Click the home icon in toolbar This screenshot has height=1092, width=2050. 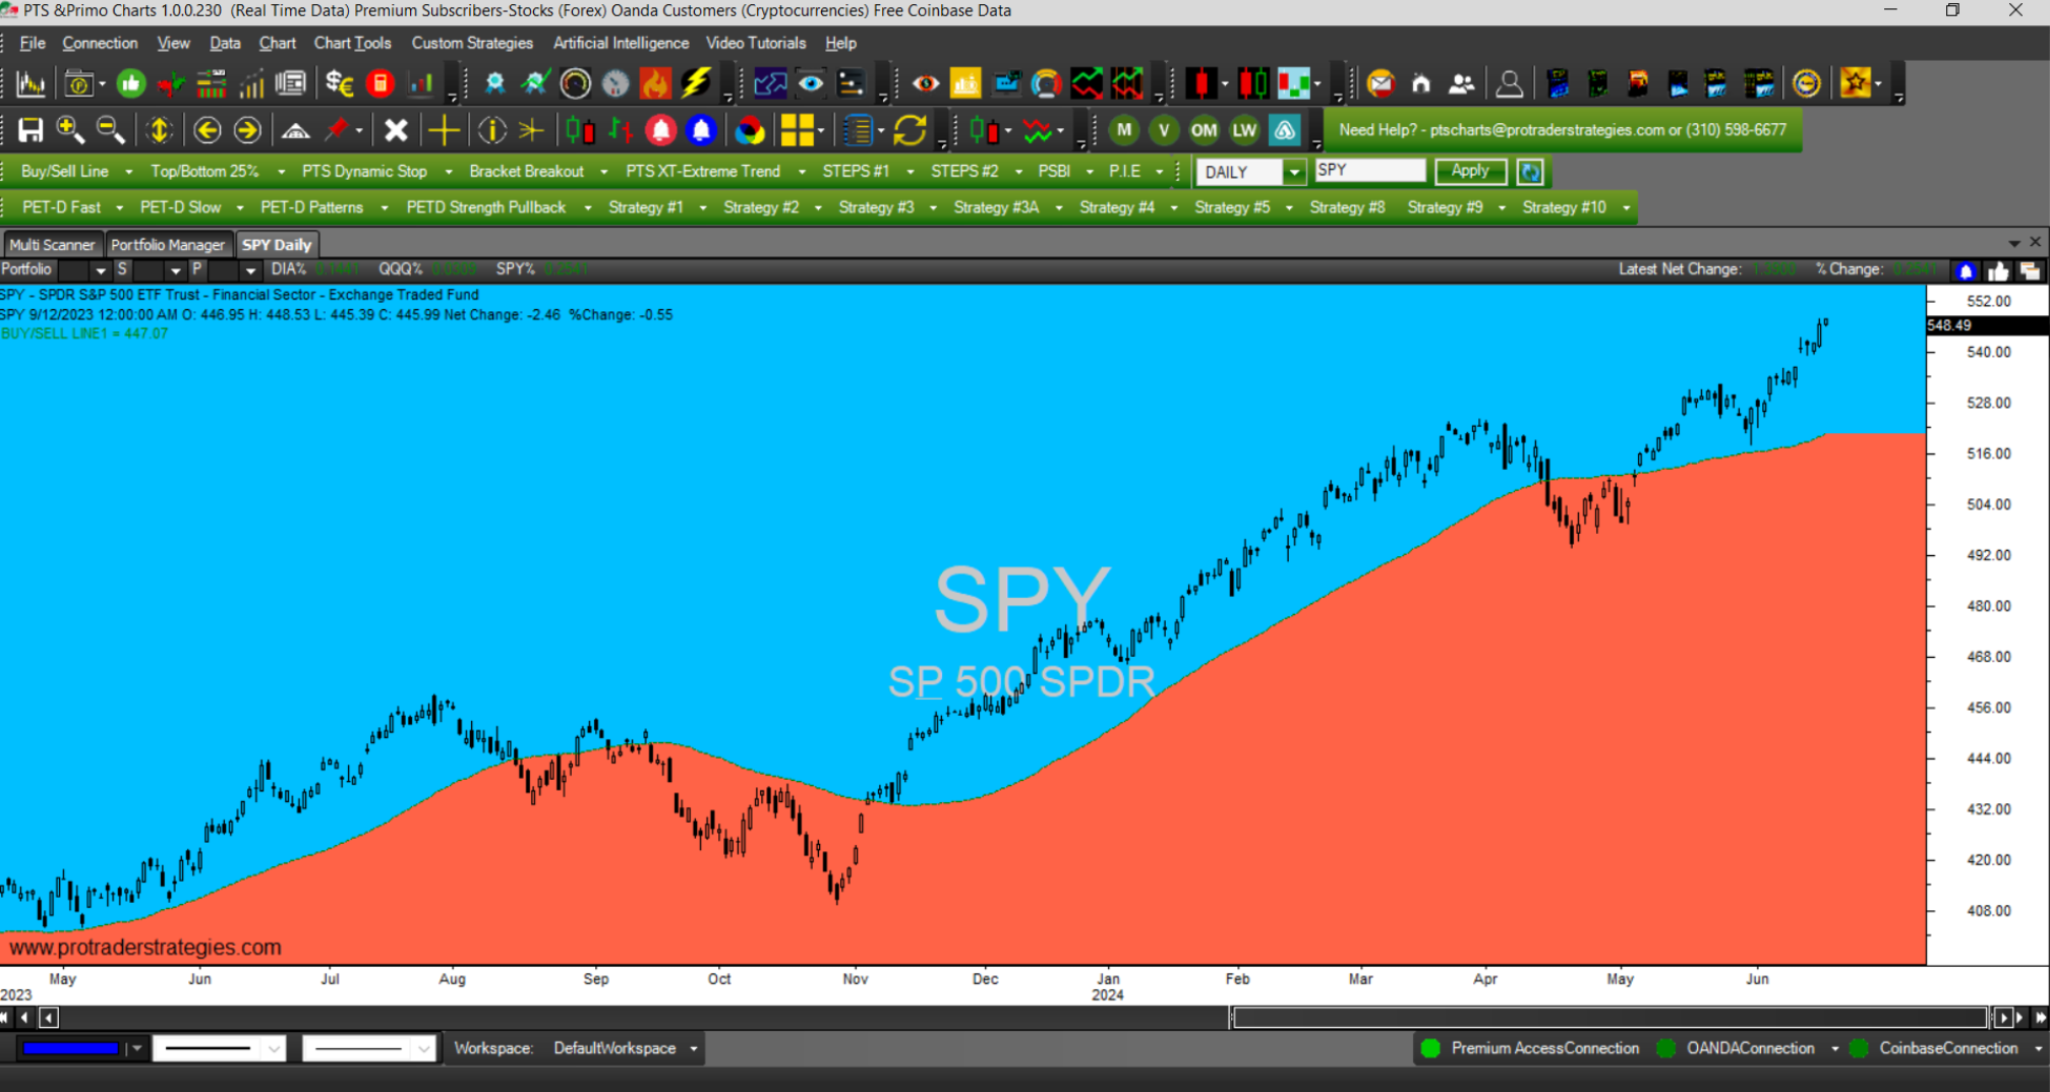click(1421, 84)
